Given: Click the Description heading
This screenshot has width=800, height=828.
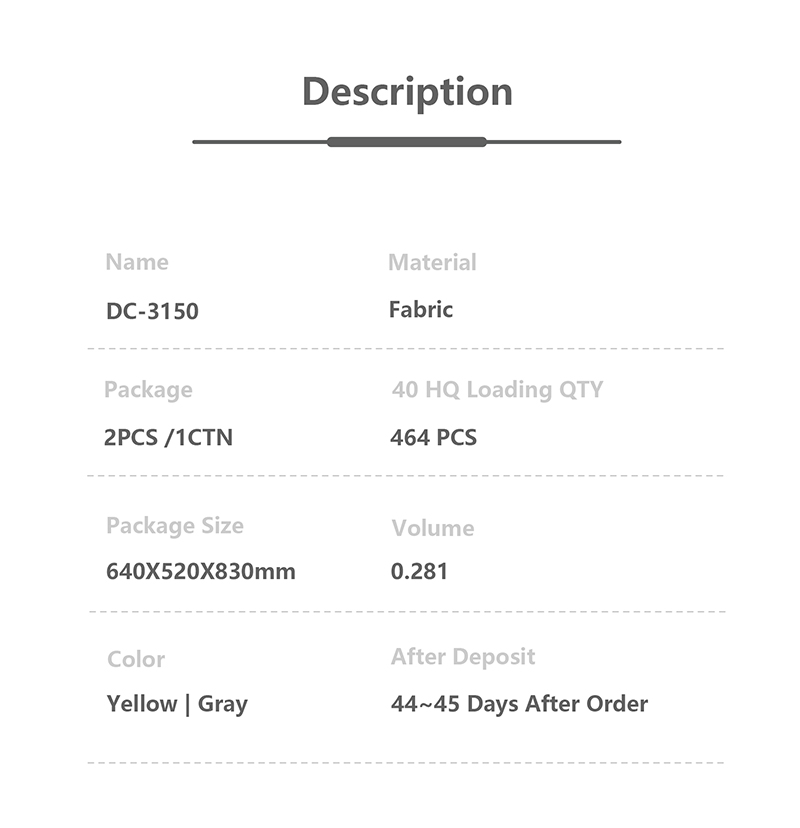Looking at the screenshot, I should 407,92.
